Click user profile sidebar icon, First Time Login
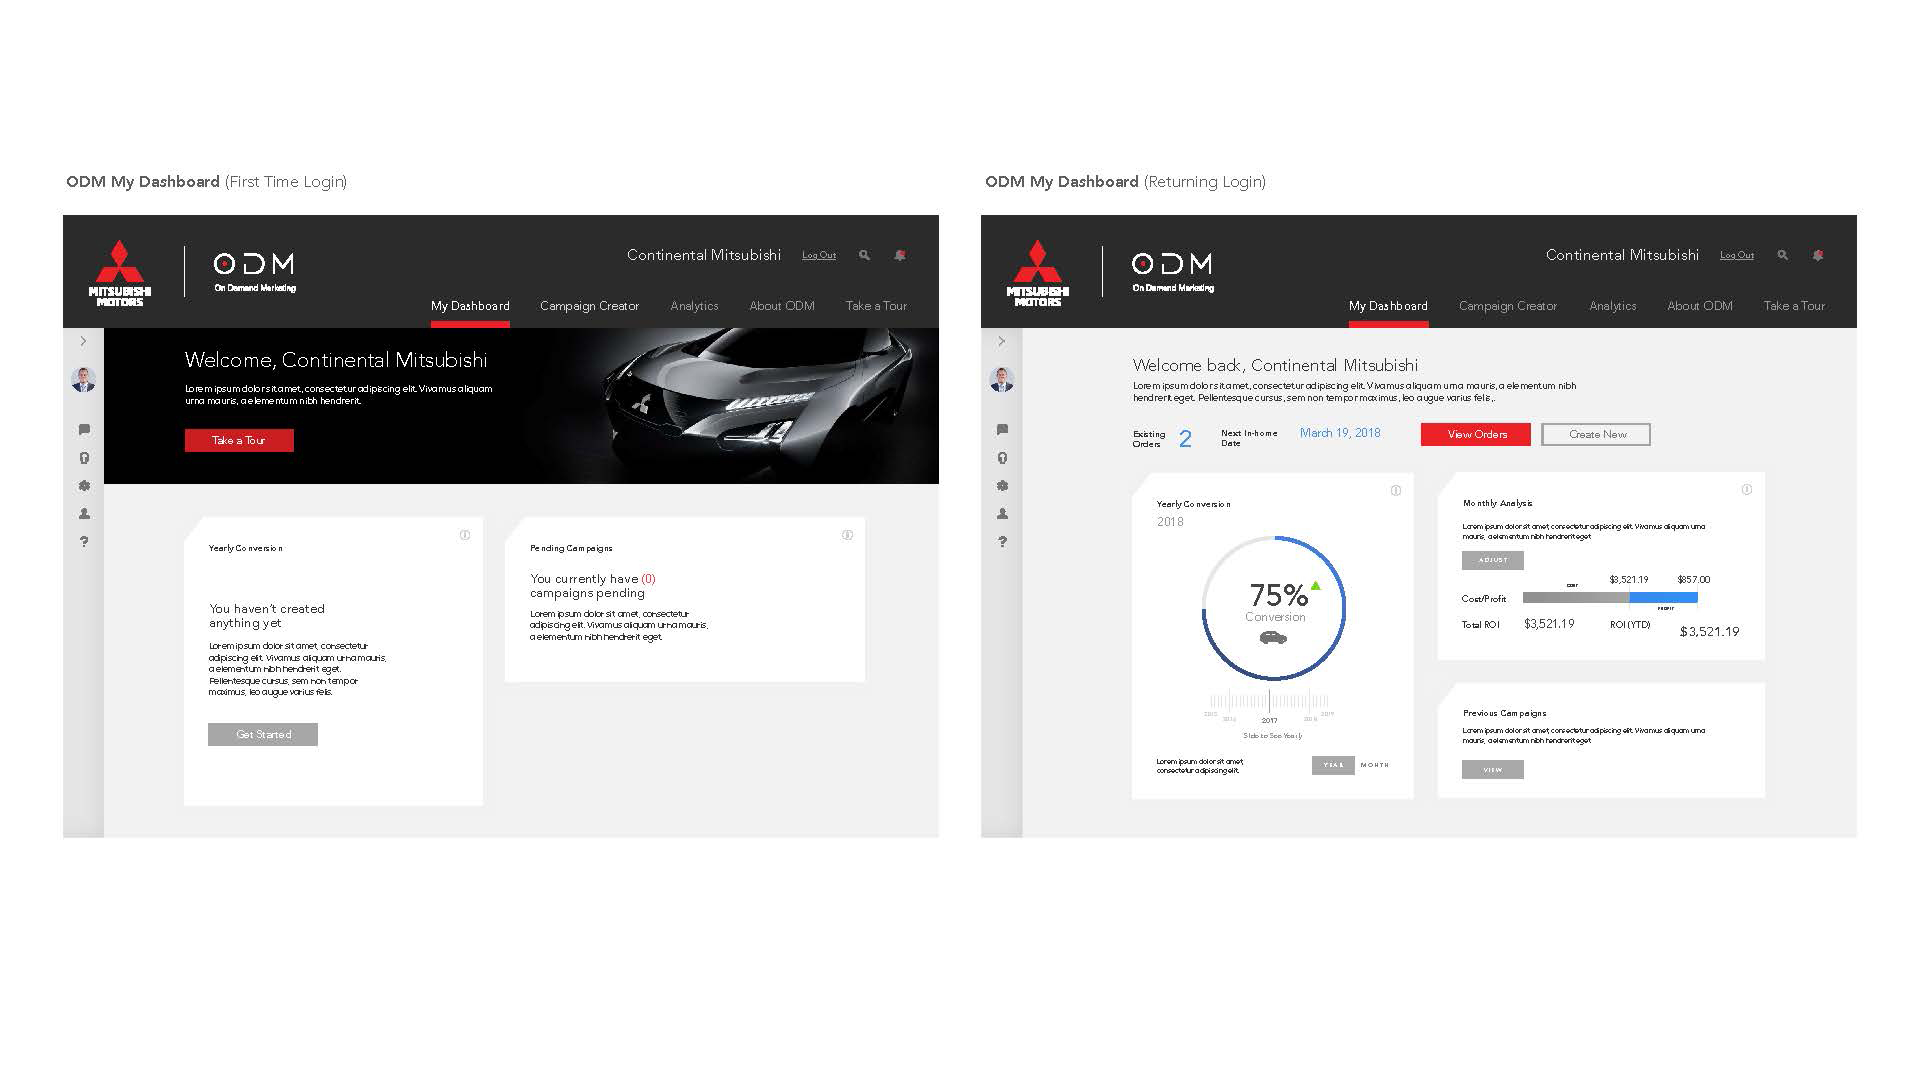 84,514
